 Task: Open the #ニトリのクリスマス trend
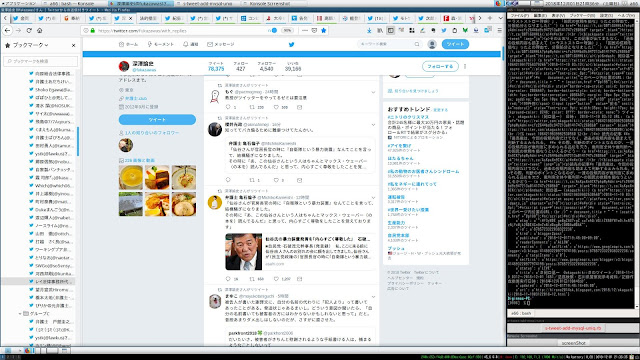[408, 117]
